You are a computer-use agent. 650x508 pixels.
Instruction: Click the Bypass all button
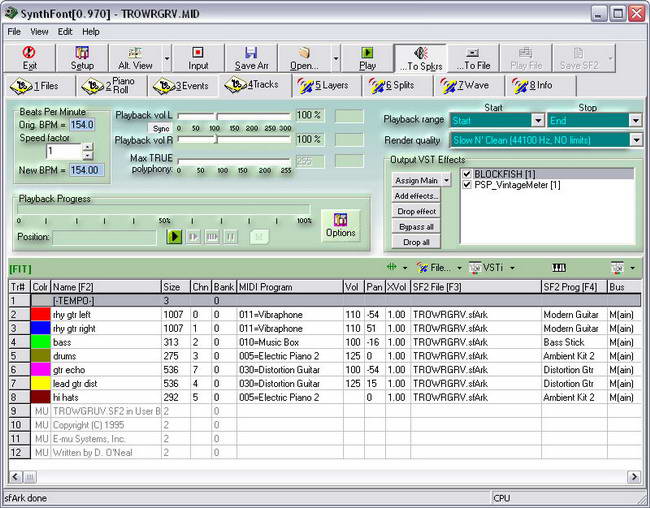pos(416,227)
